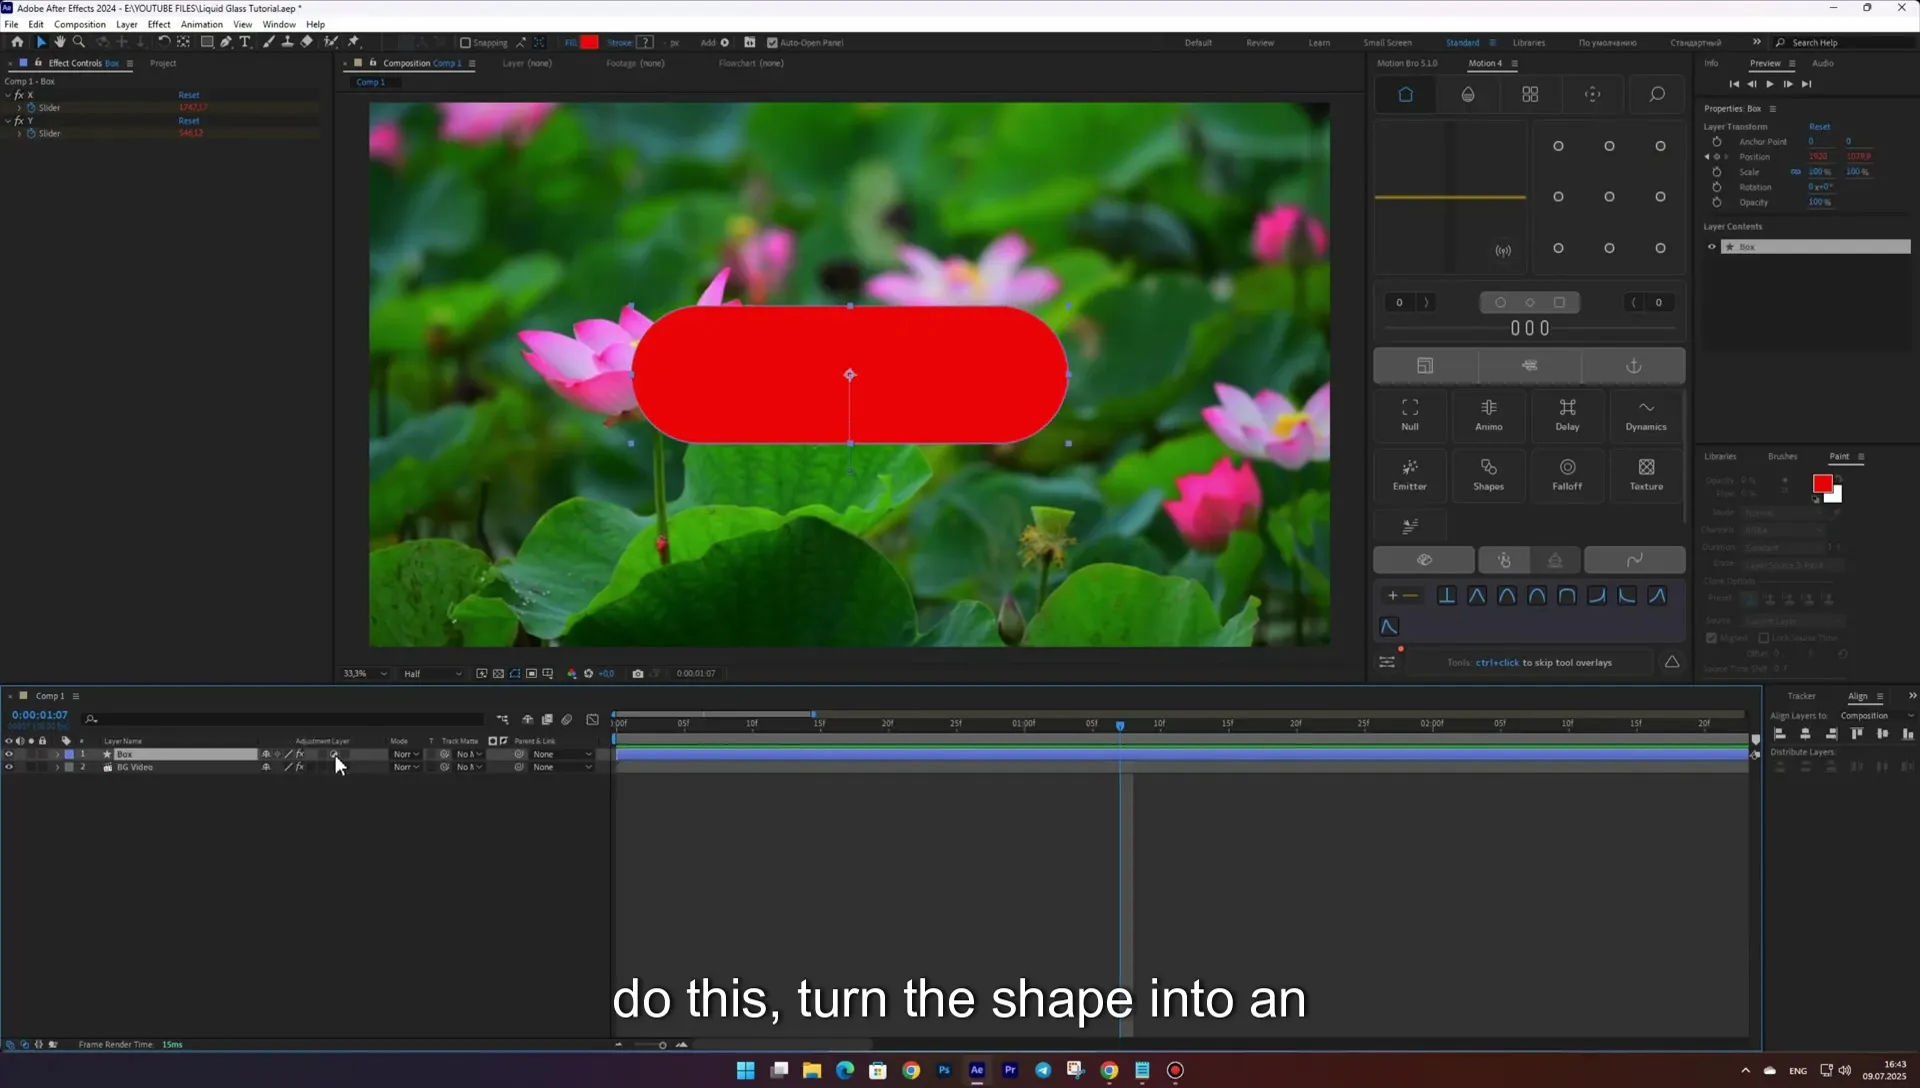Open the Composition menu
This screenshot has width=1920, height=1088.
click(79, 24)
